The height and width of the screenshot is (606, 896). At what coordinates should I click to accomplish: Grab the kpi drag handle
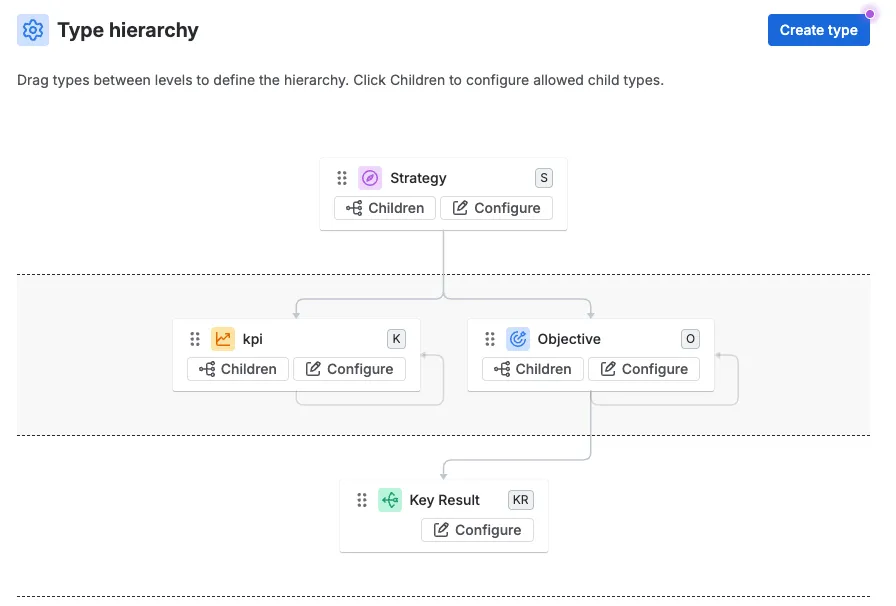click(x=195, y=339)
